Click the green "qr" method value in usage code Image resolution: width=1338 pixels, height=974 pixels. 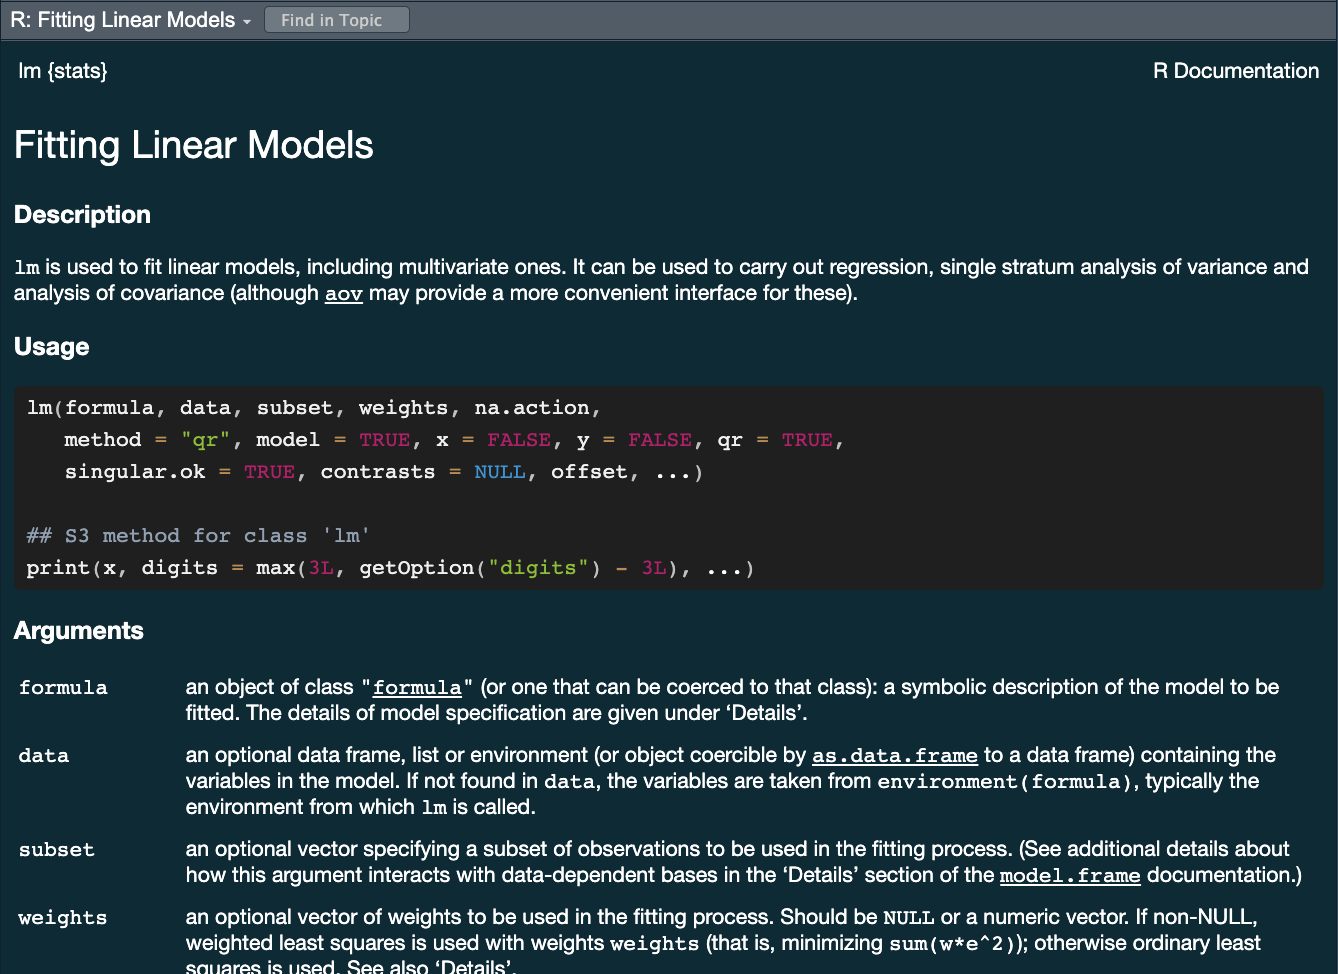pos(205,440)
